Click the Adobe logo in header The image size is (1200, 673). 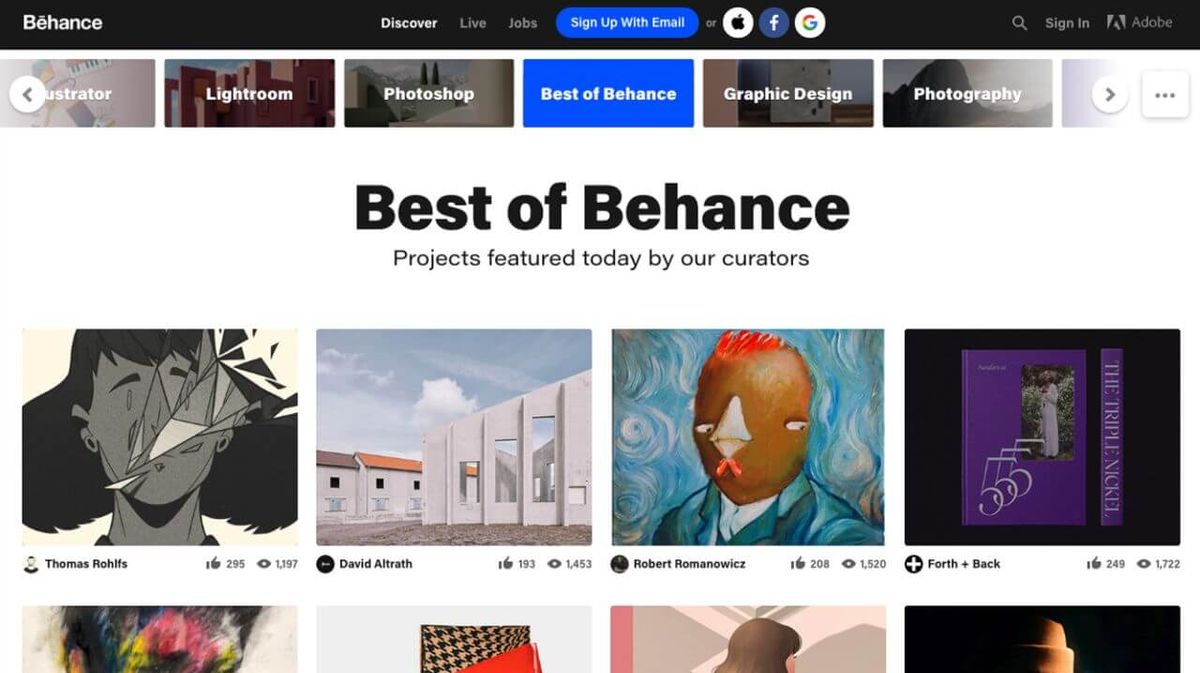click(x=1139, y=22)
